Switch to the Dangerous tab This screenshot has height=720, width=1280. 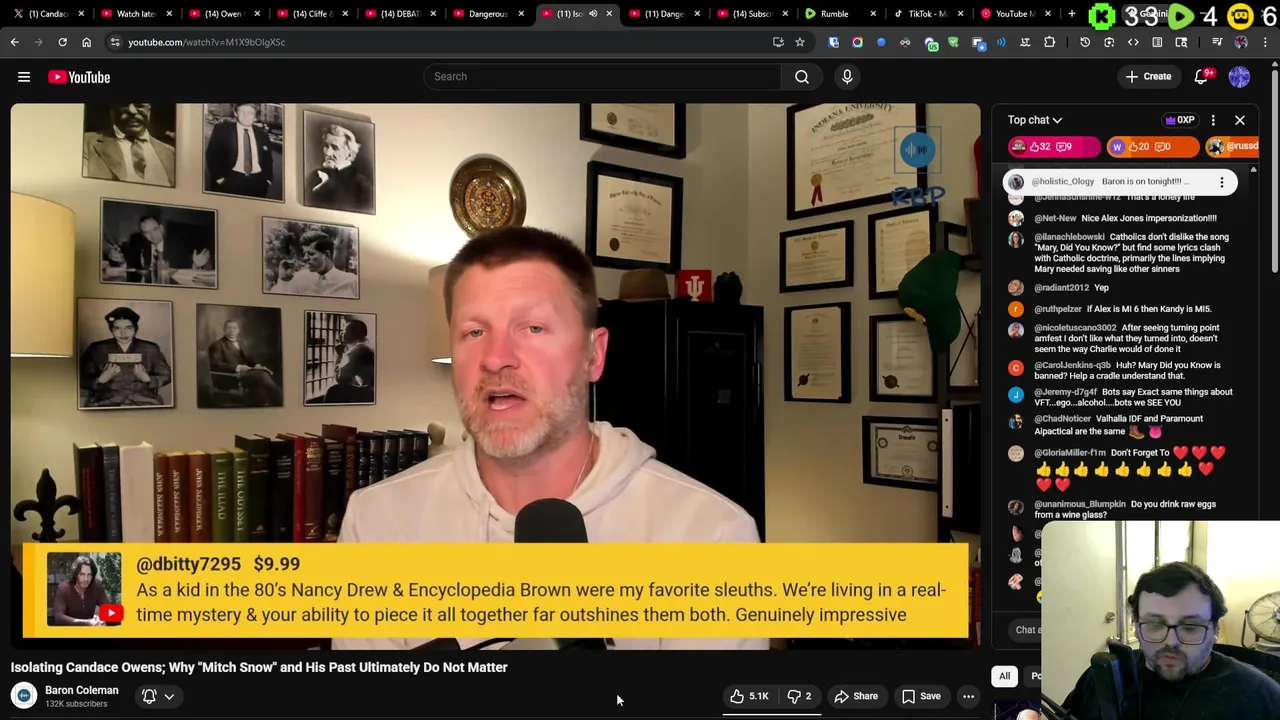click(x=488, y=14)
